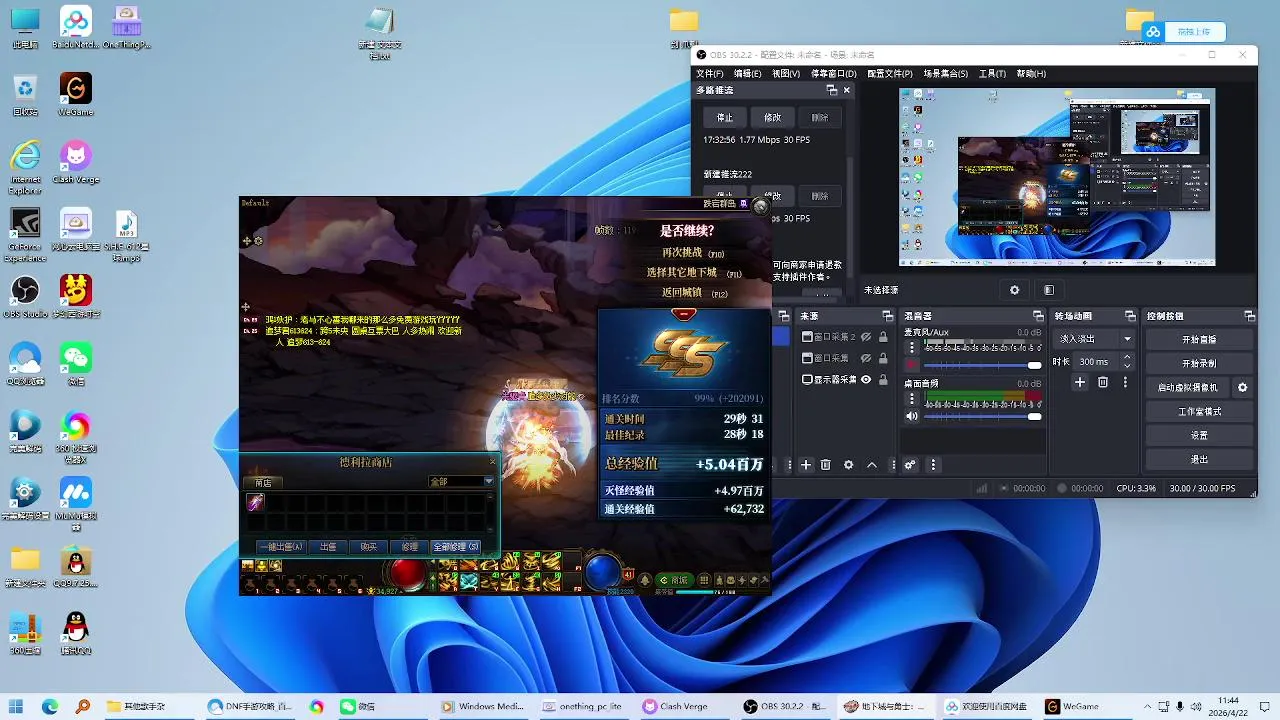Open 场景集合(S) menu in OBS

(x=946, y=73)
